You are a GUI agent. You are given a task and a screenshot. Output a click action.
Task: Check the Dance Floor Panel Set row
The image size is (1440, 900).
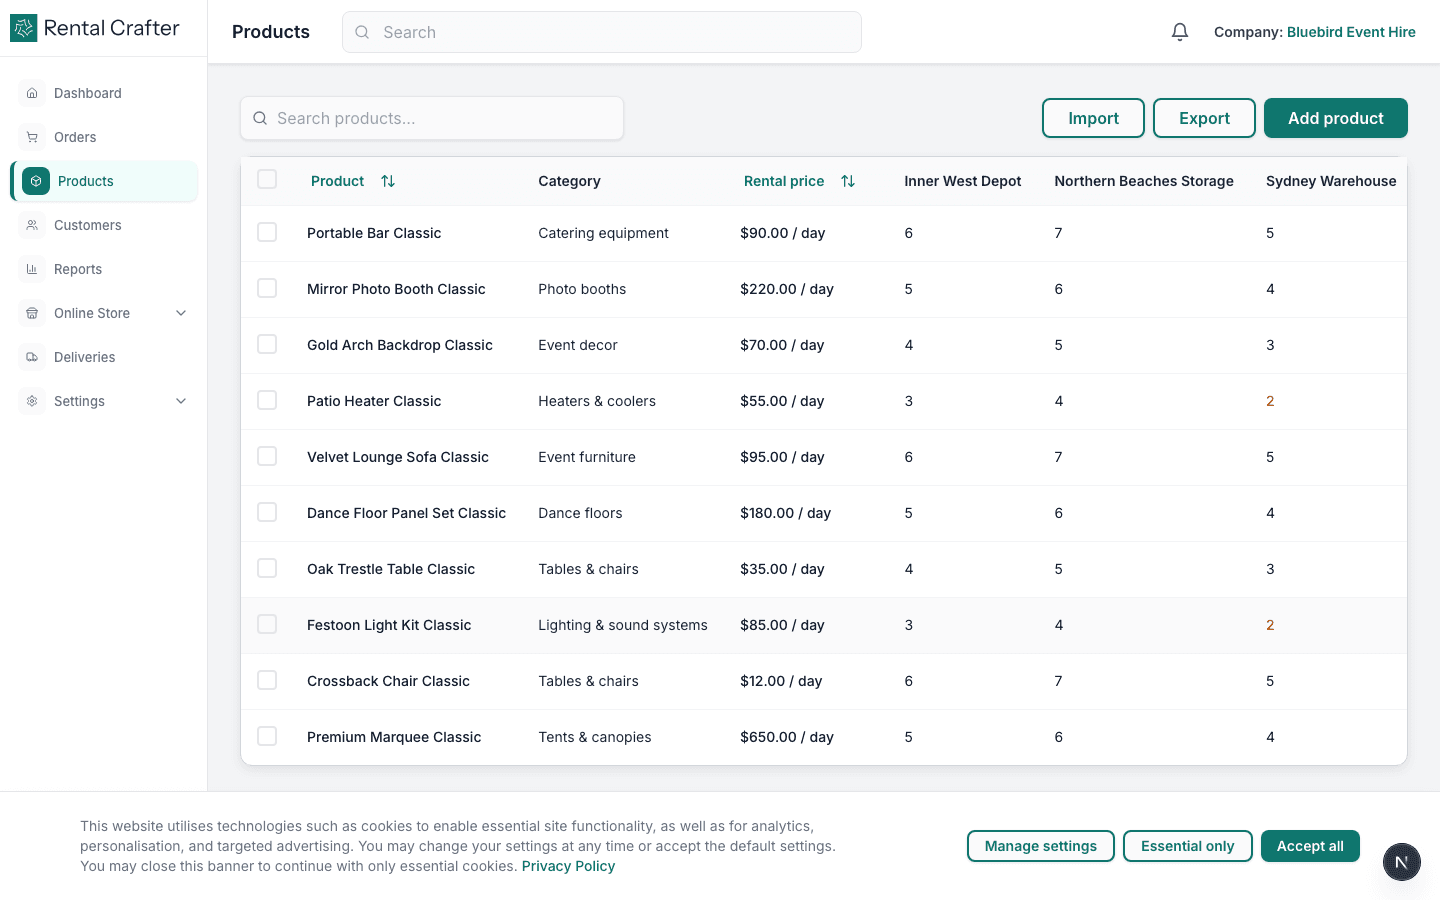point(267,512)
